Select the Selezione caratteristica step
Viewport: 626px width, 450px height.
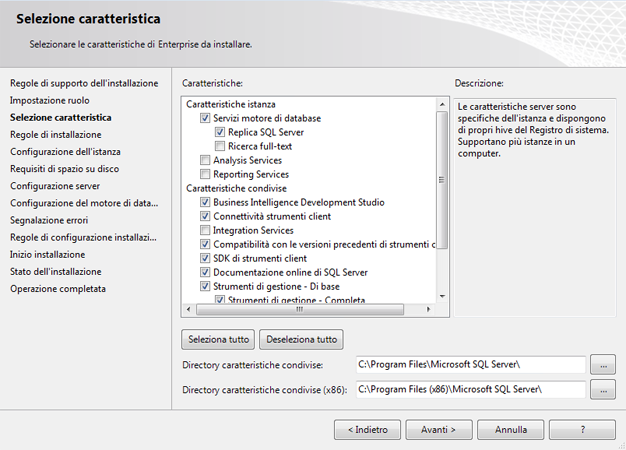tap(61, 118)
